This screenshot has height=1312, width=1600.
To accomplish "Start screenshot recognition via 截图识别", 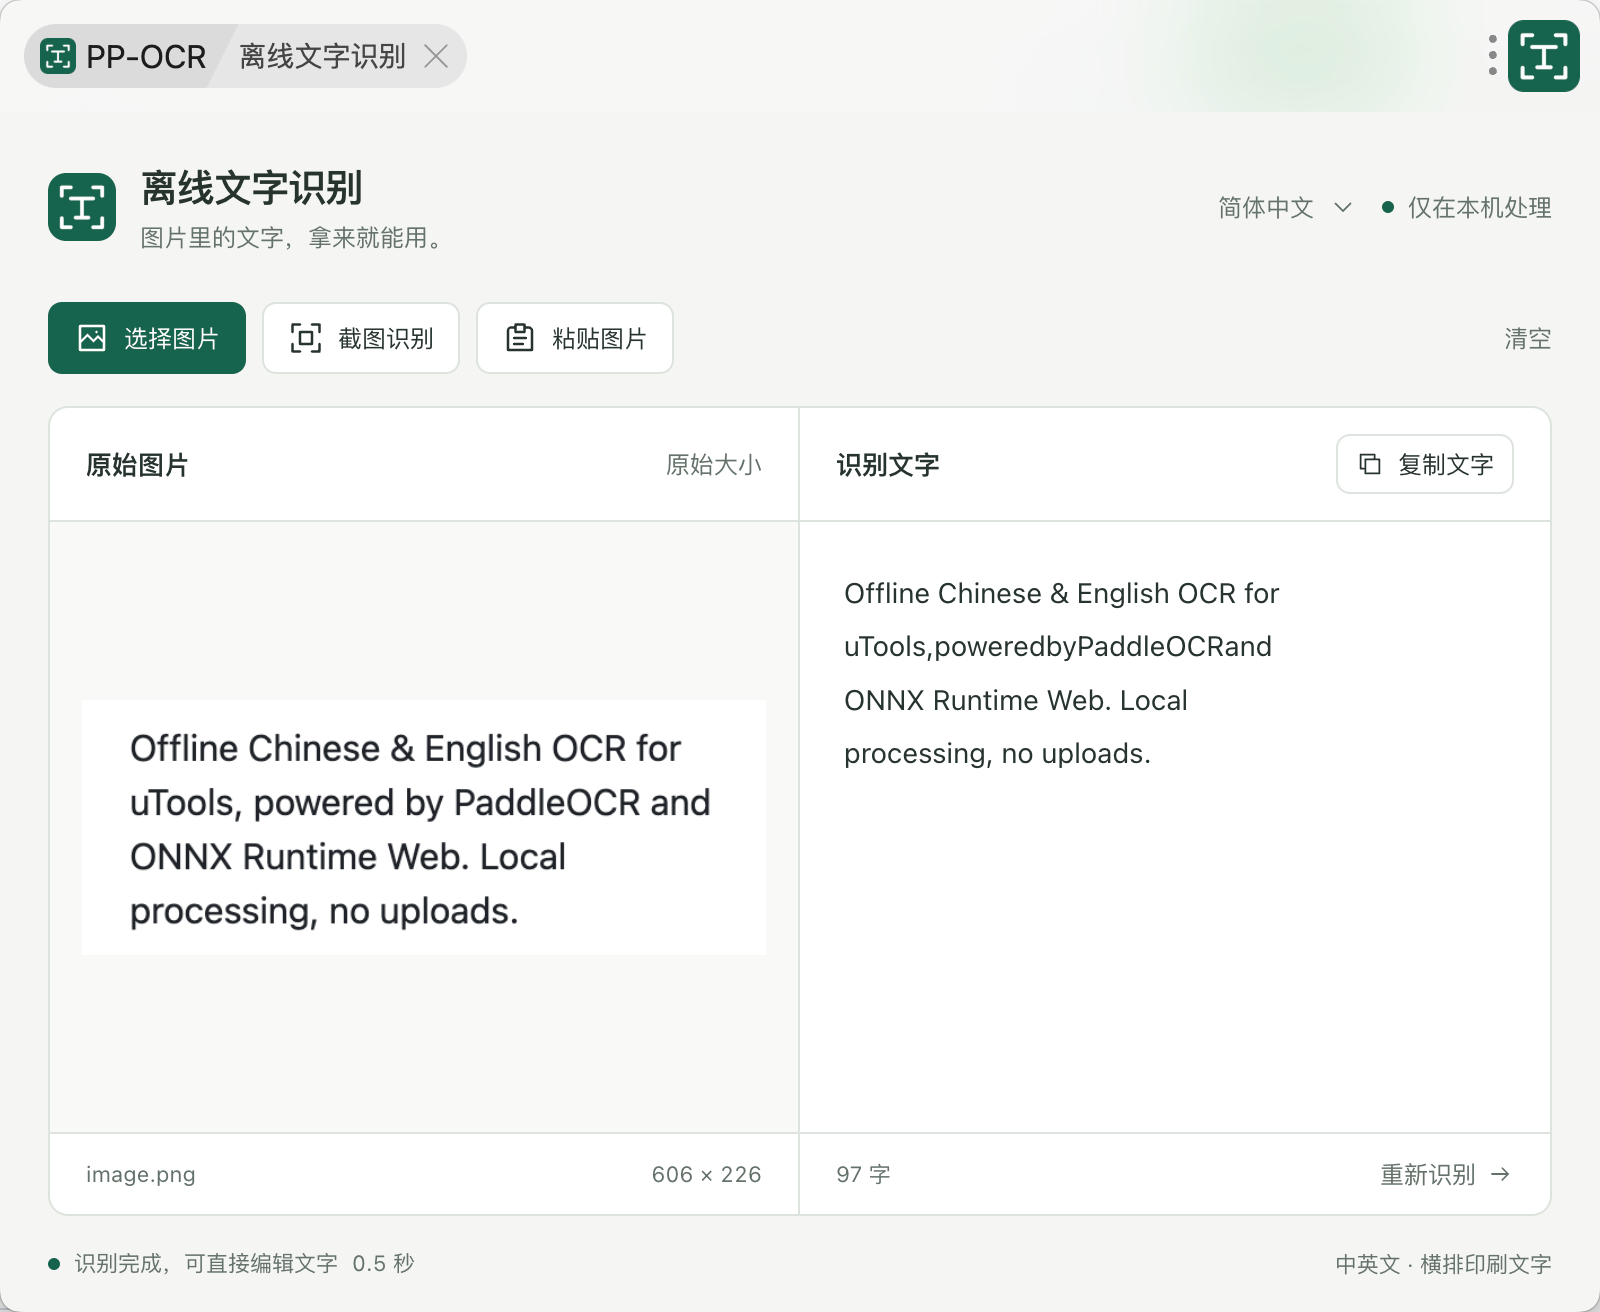I will pos(361,338).
